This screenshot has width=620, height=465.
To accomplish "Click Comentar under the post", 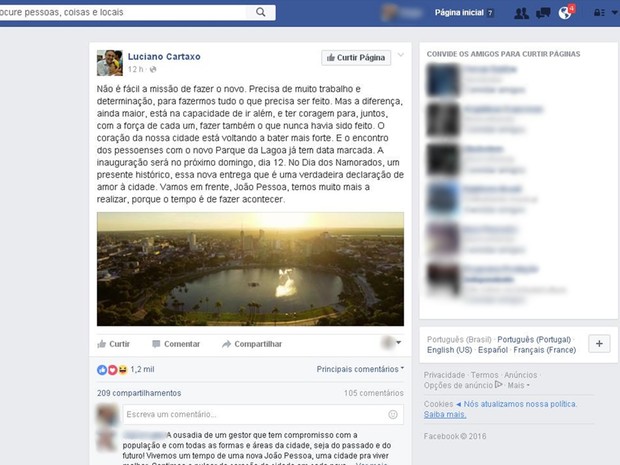I will pos(176,344).
